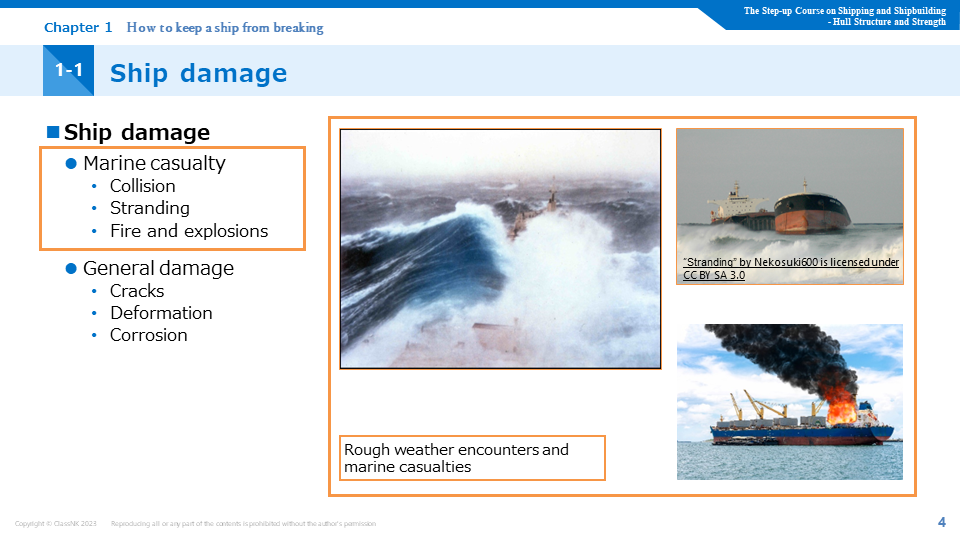Click the "Cracks" list item
The height and width of the screenshot is (540, 960).
pos(137,291)
